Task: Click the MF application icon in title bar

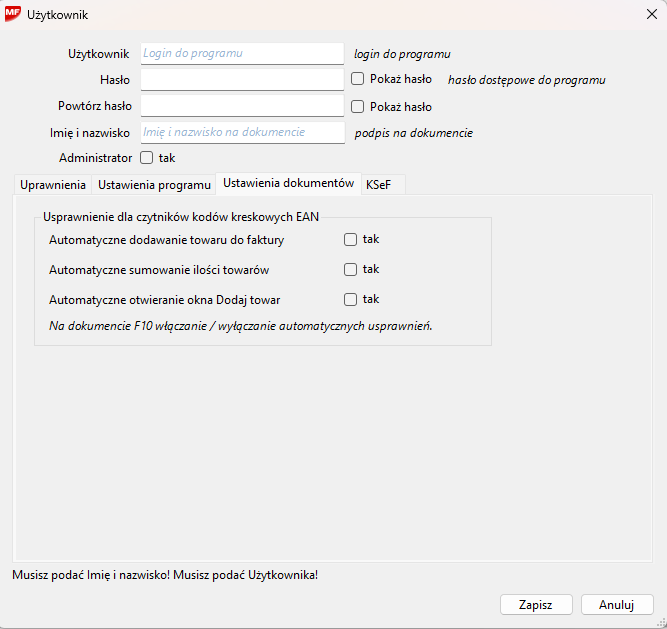Action: [14, 15]
